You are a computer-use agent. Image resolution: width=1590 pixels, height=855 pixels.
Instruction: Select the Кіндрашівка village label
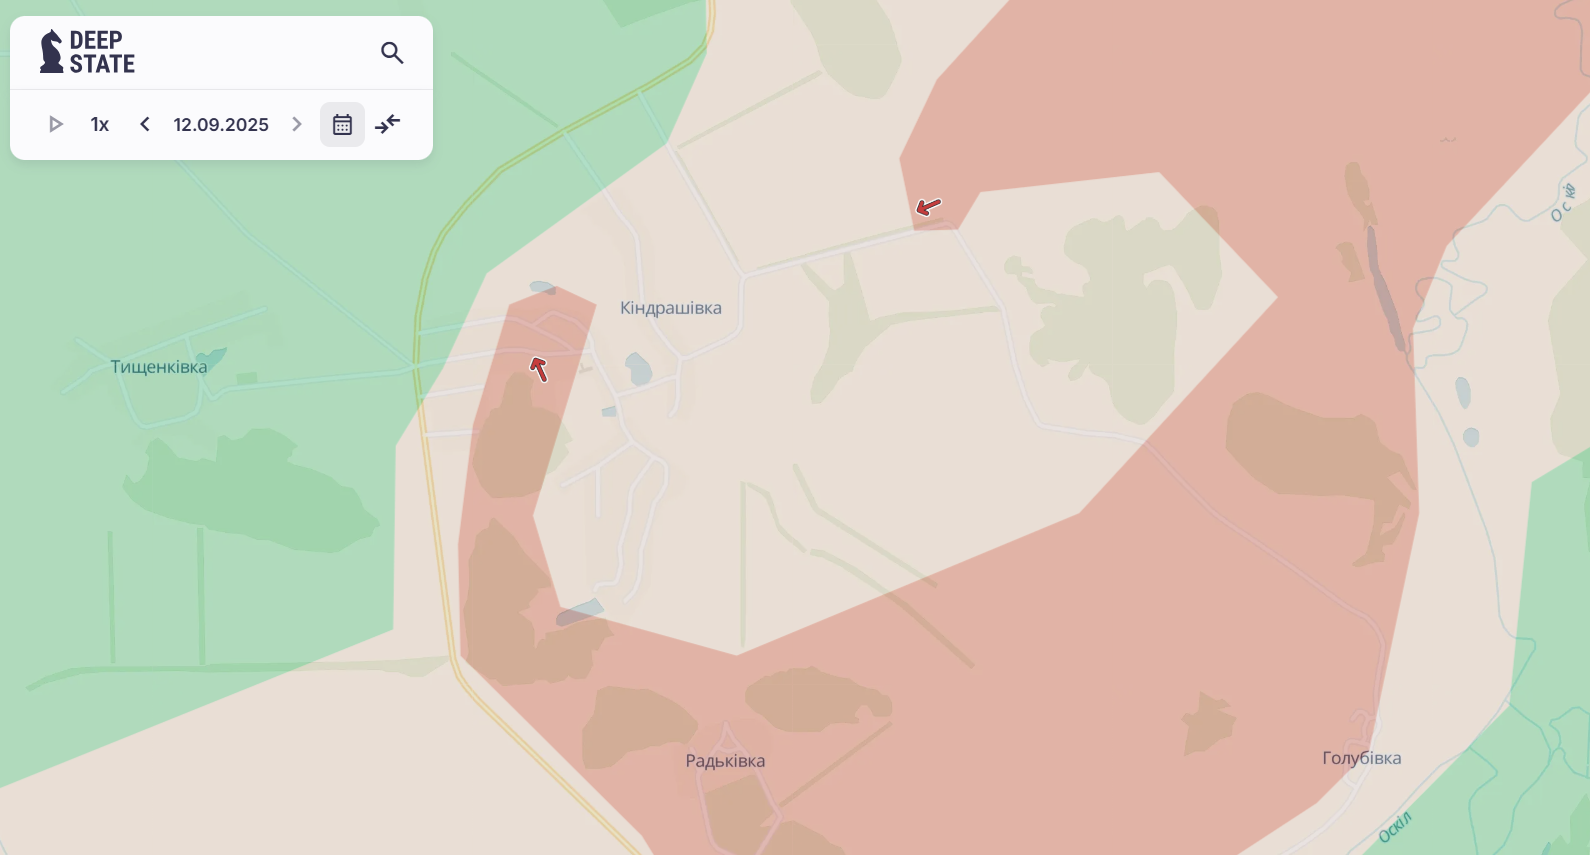(671, 308)
